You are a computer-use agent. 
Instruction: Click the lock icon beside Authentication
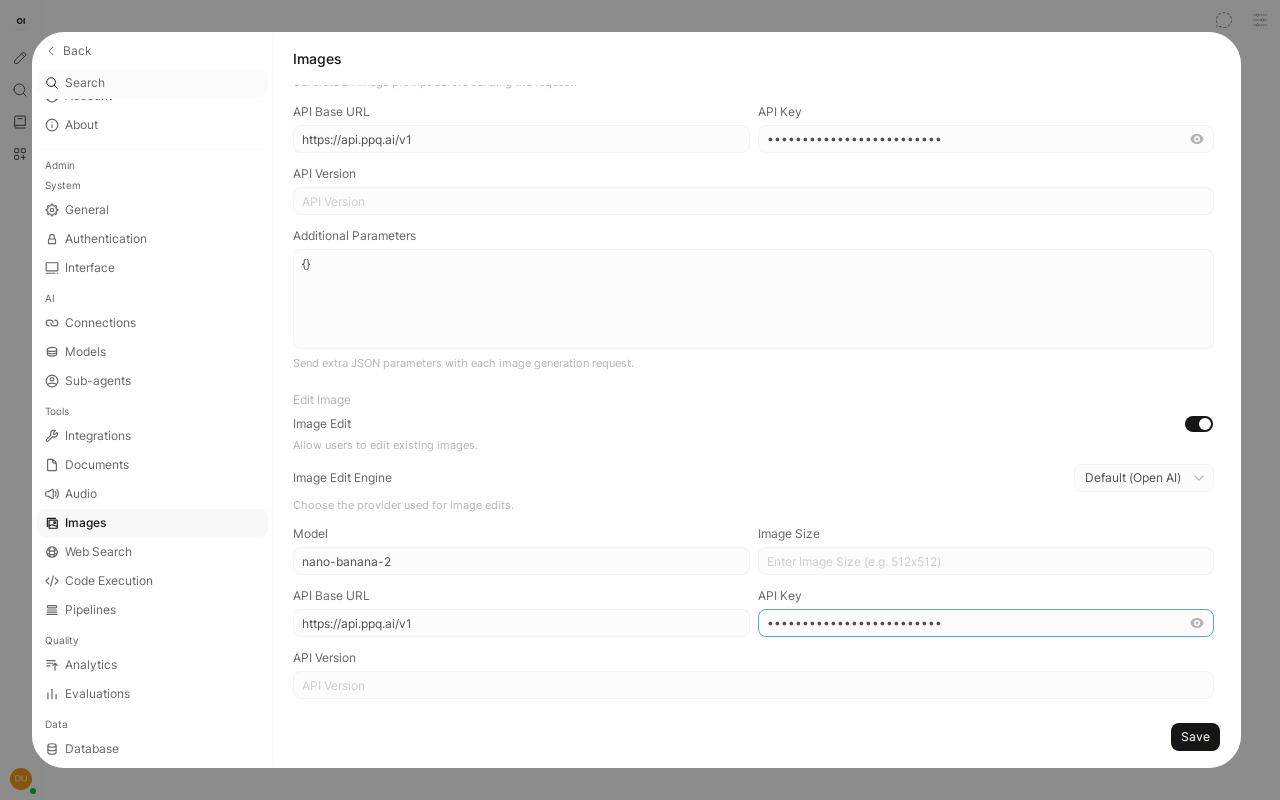[x=52, y=239]
